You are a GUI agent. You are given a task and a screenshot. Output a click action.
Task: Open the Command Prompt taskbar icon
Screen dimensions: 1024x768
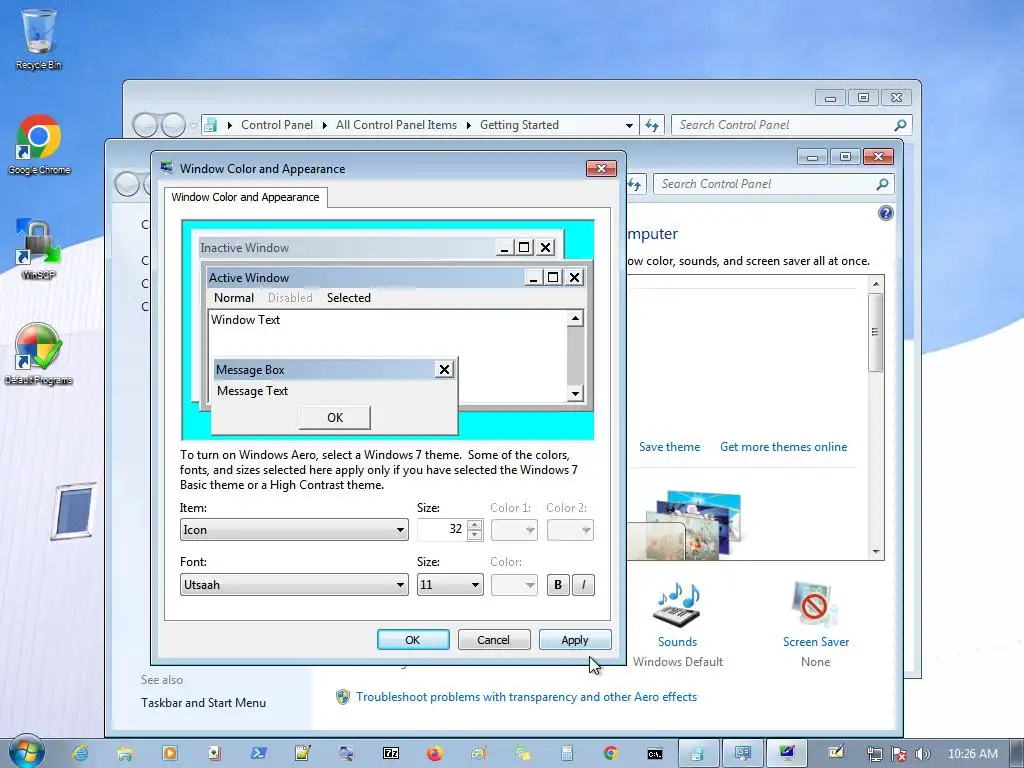(x=655, y=754)
